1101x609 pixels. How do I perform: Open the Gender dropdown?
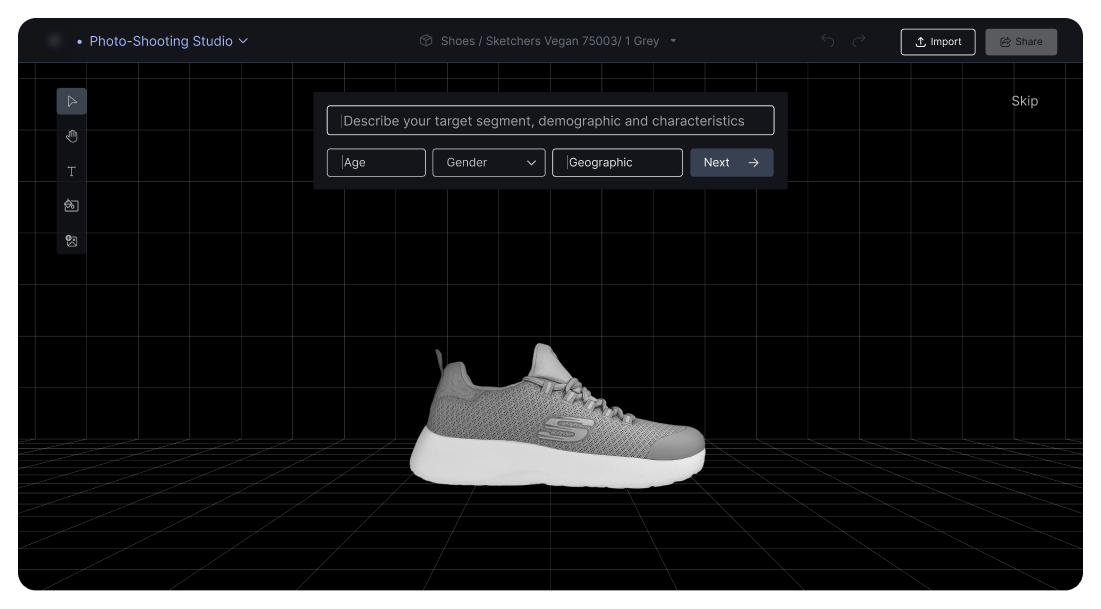click(x=489, y=162)
